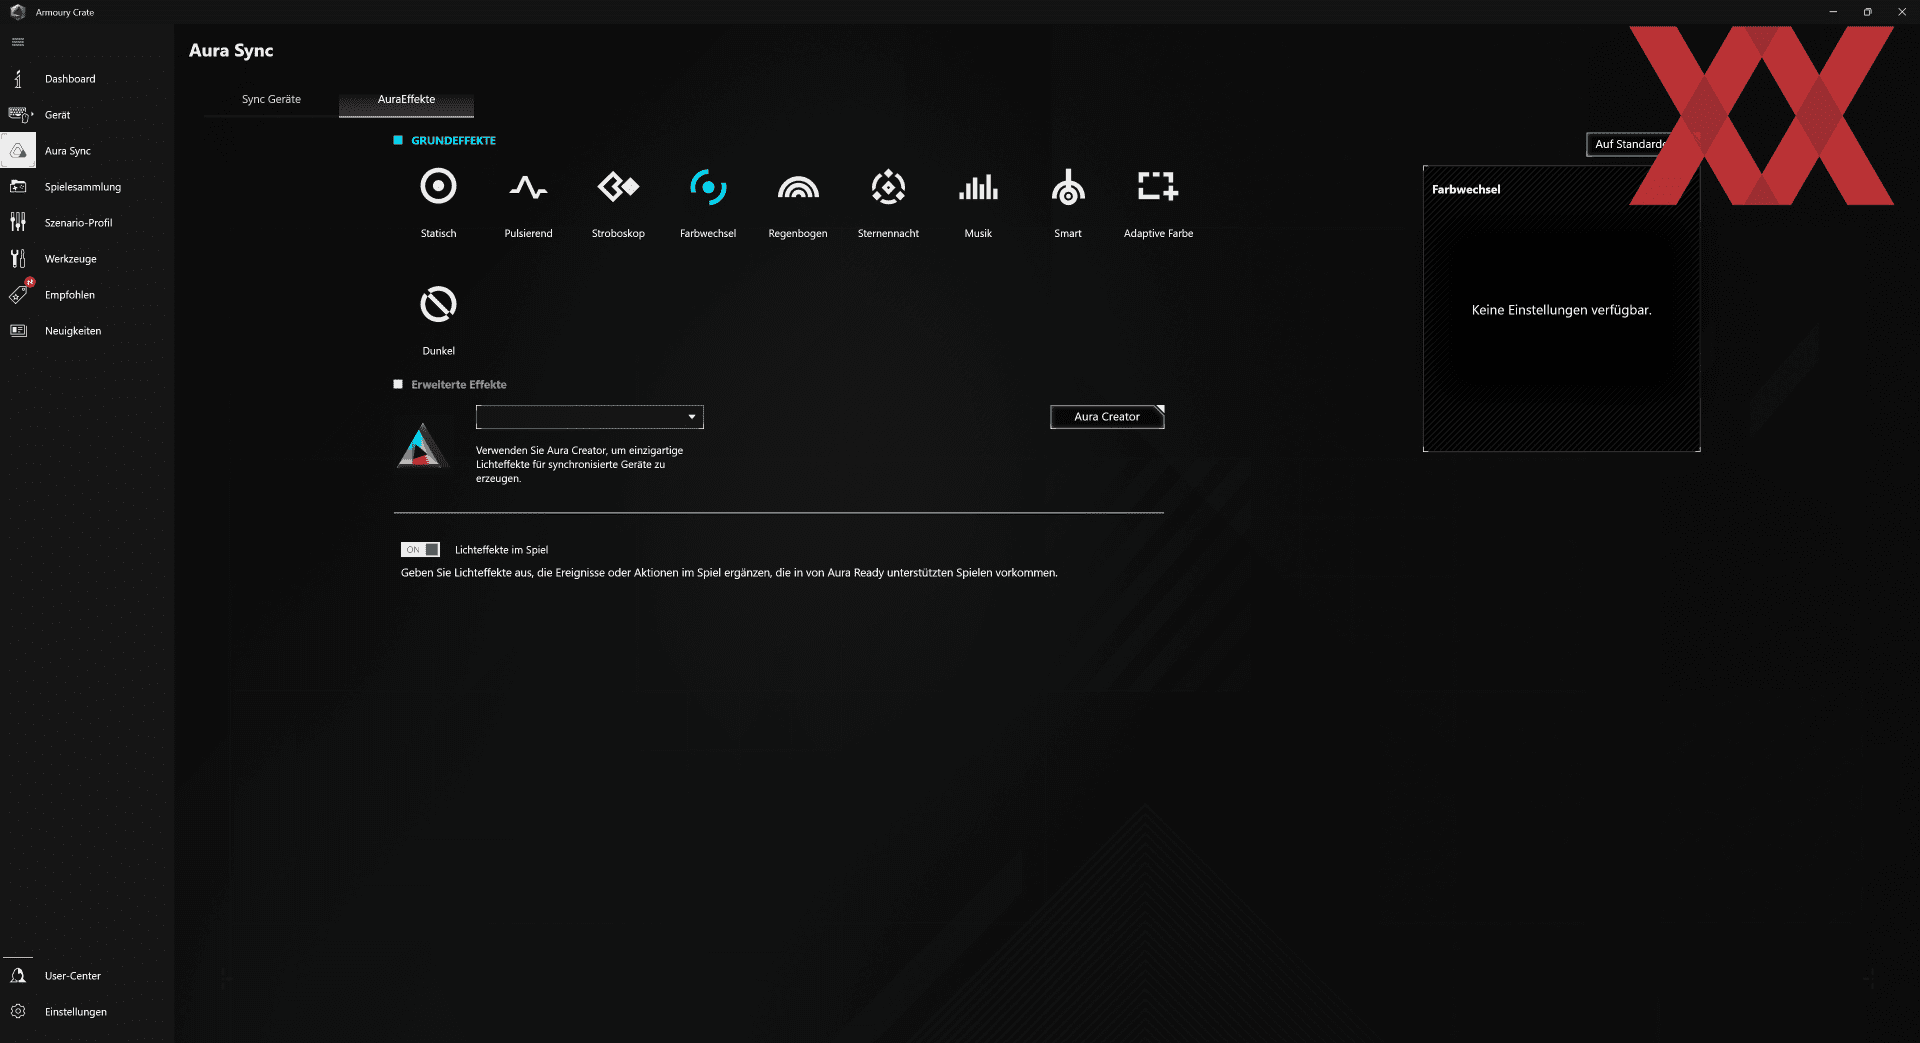Open Einstellungen gear icon

[x=18, y=1012]
